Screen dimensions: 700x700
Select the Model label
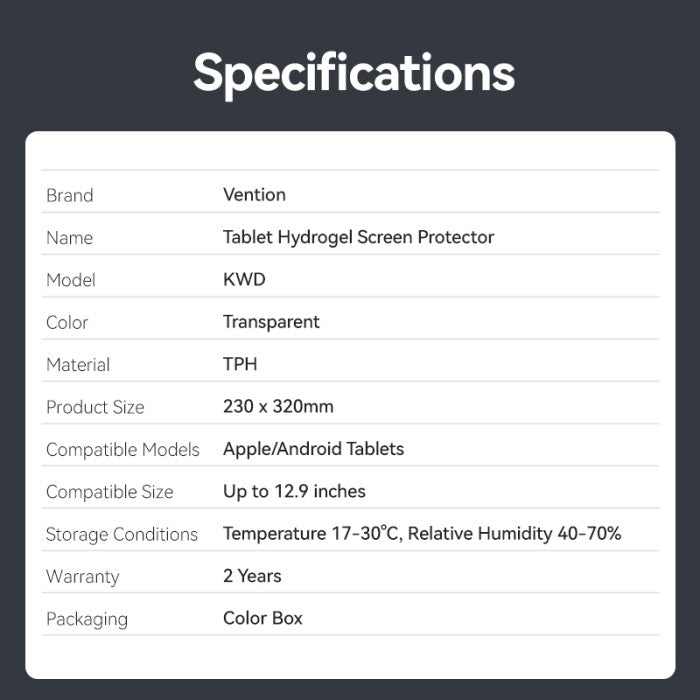click(71, 280)
